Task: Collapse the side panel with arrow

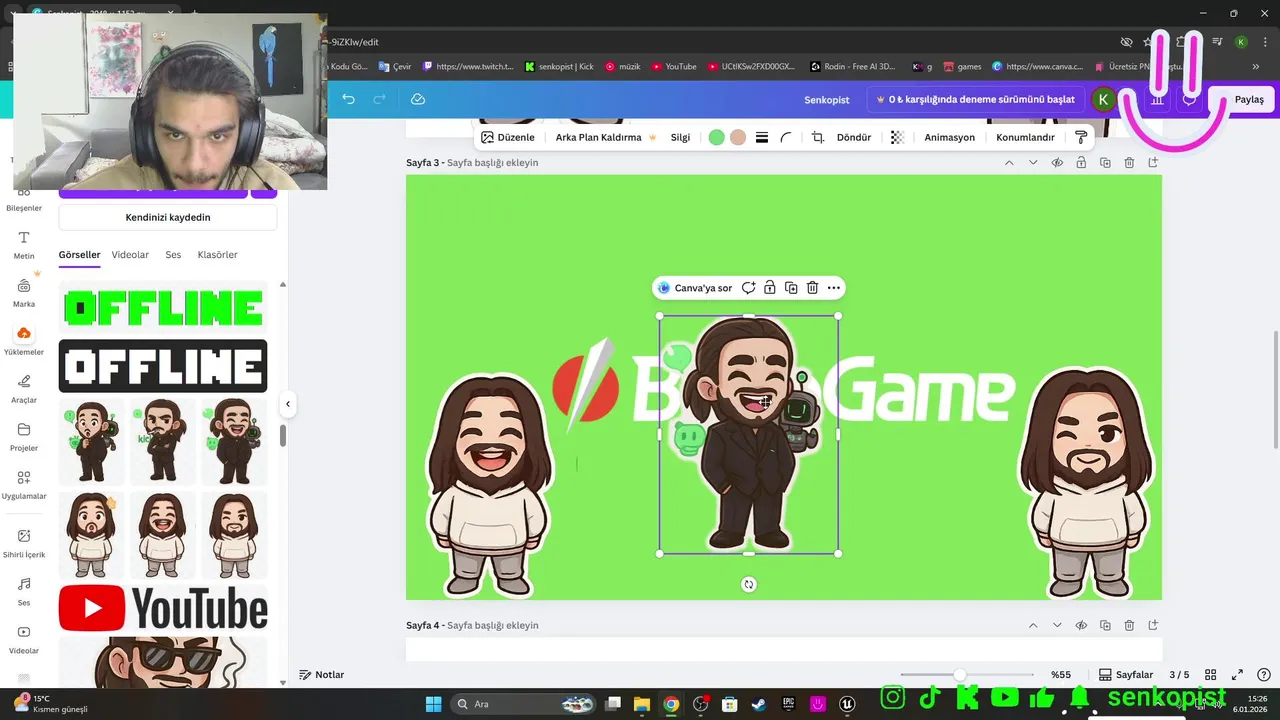Action: (288, 404)
